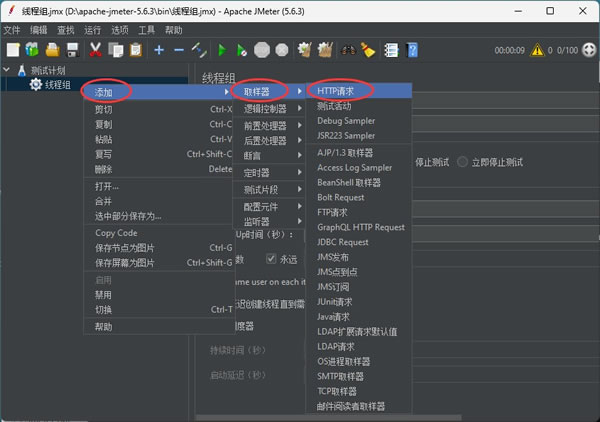The width and height of the screenshot is (600, 422).
Task: Select the 测试计划 flask node
Action: point(41,70)
